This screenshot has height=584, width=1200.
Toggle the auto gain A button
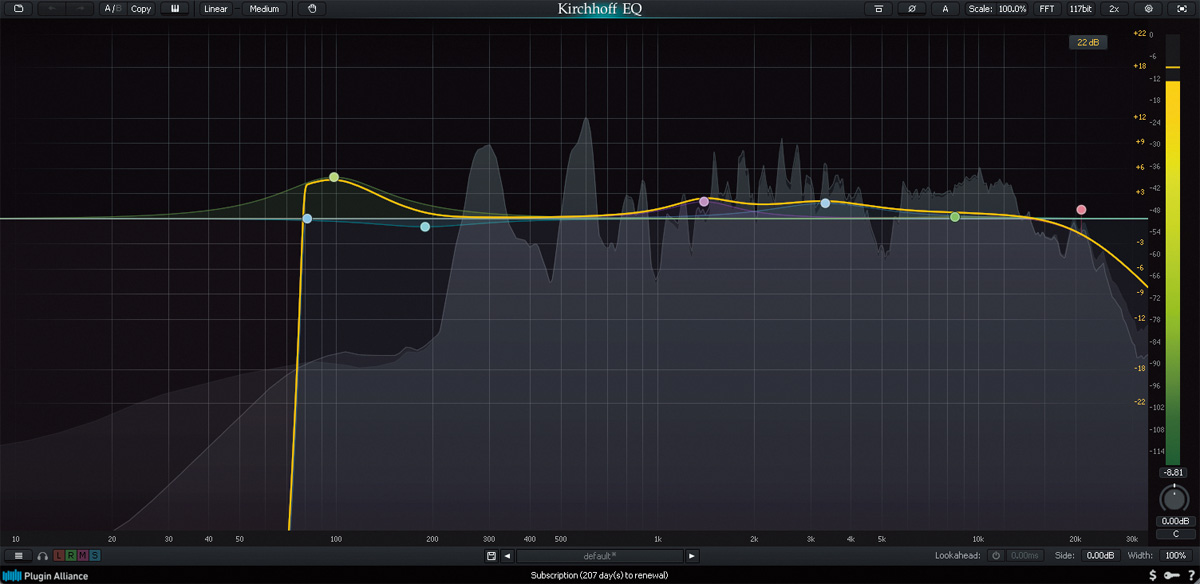[x=945, y=9]
